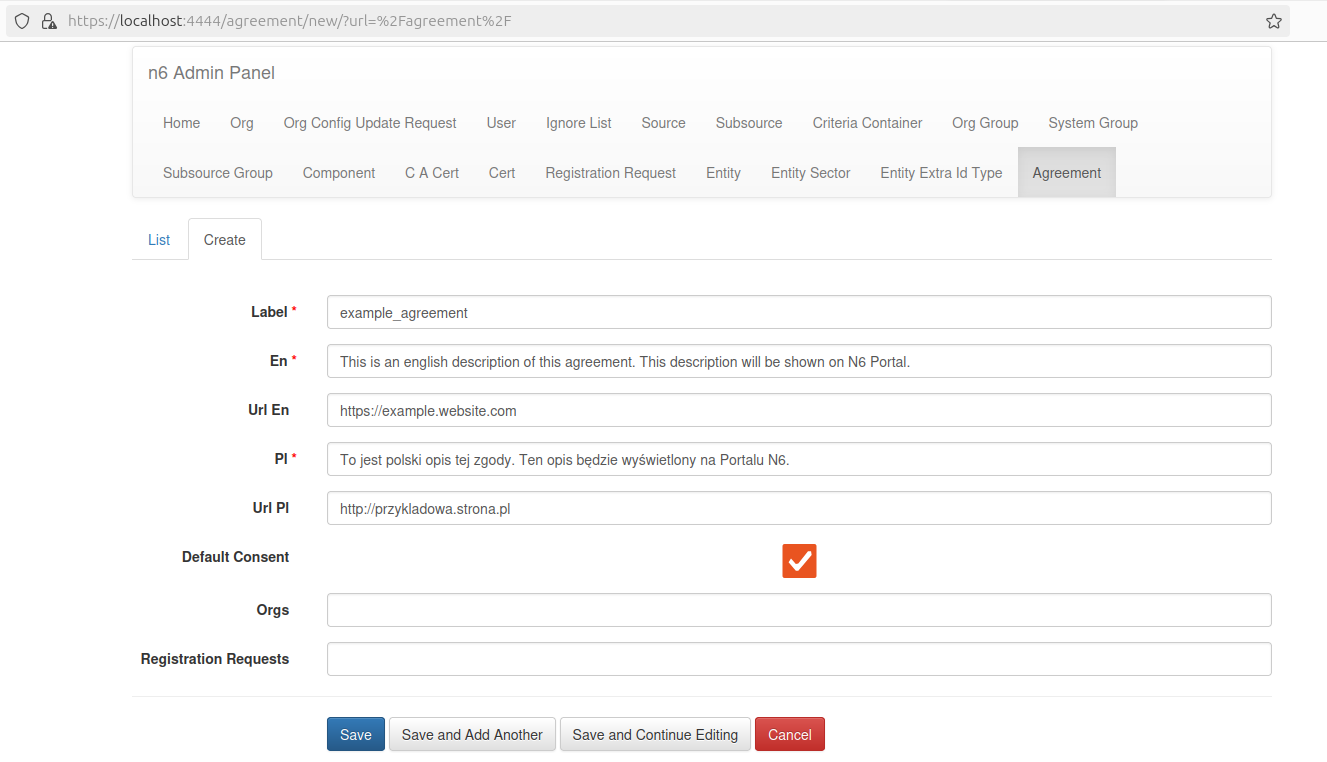Open the Orgs selection field
1327x762 pixels.
point(799,610)
